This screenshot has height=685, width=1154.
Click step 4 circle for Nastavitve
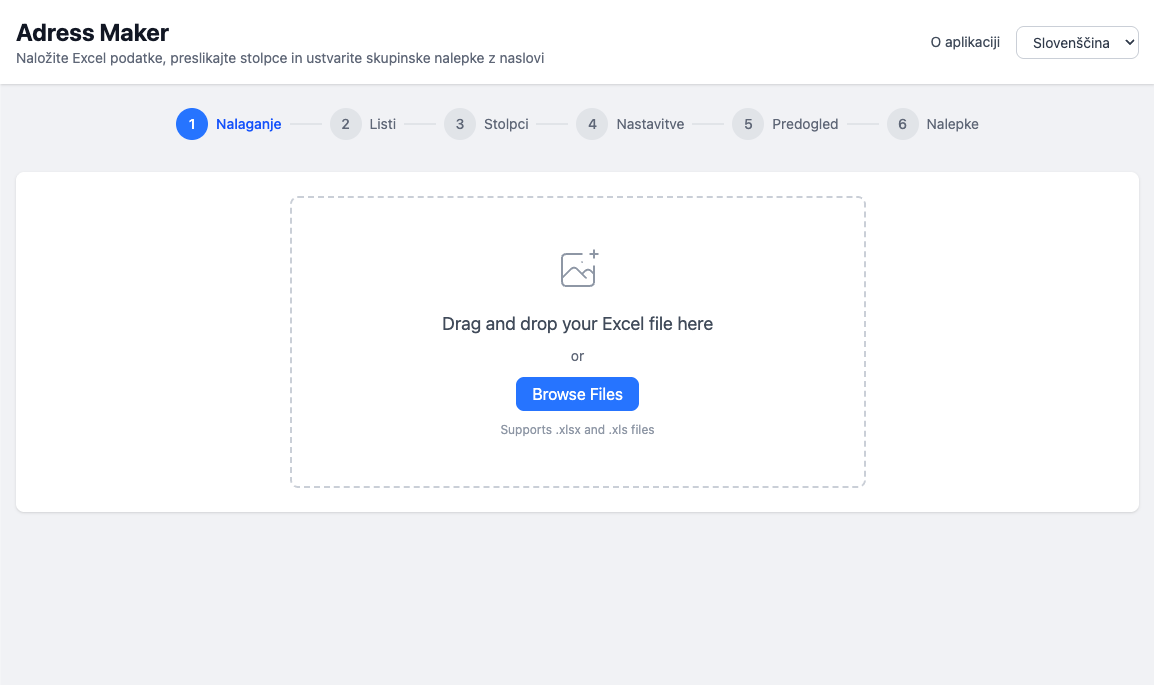tap(592, 124)
